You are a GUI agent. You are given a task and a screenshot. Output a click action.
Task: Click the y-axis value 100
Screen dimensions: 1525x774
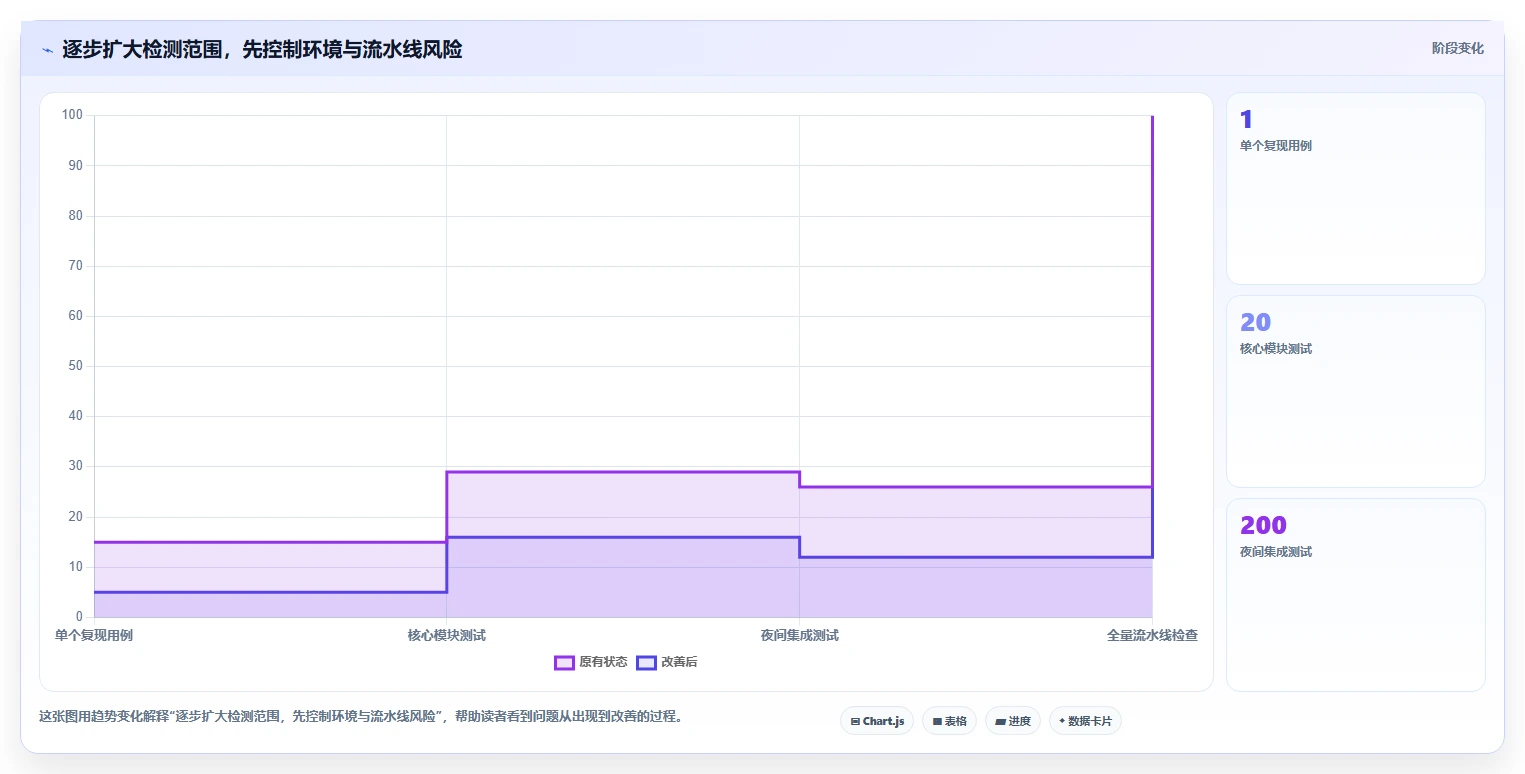72,115
